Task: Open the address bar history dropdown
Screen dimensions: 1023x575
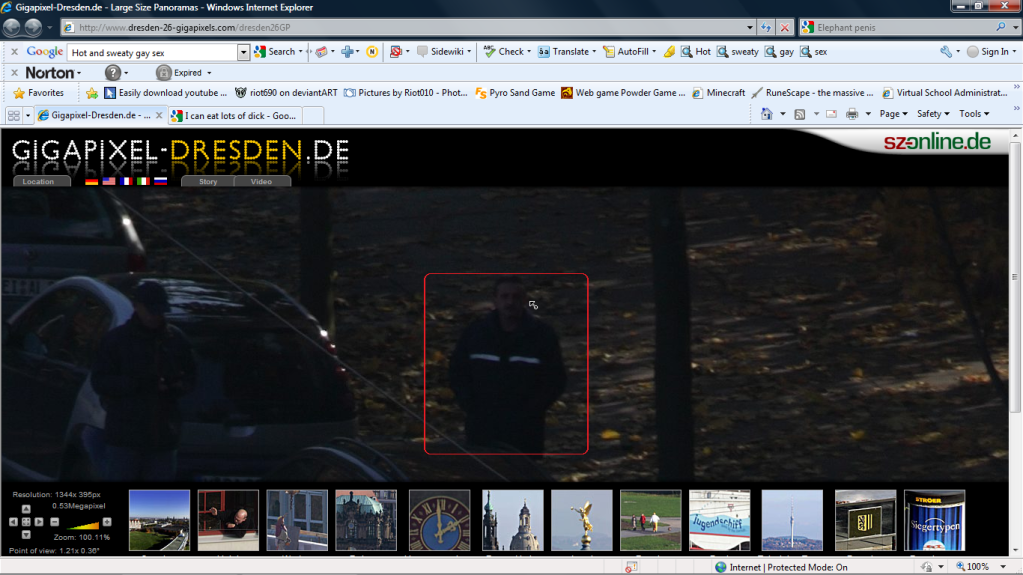Action: pos(750,27)
